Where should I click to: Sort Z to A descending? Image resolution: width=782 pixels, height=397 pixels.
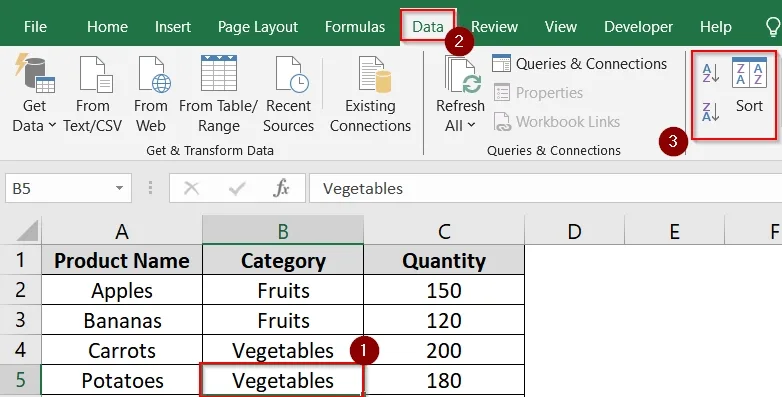[710, 111]
